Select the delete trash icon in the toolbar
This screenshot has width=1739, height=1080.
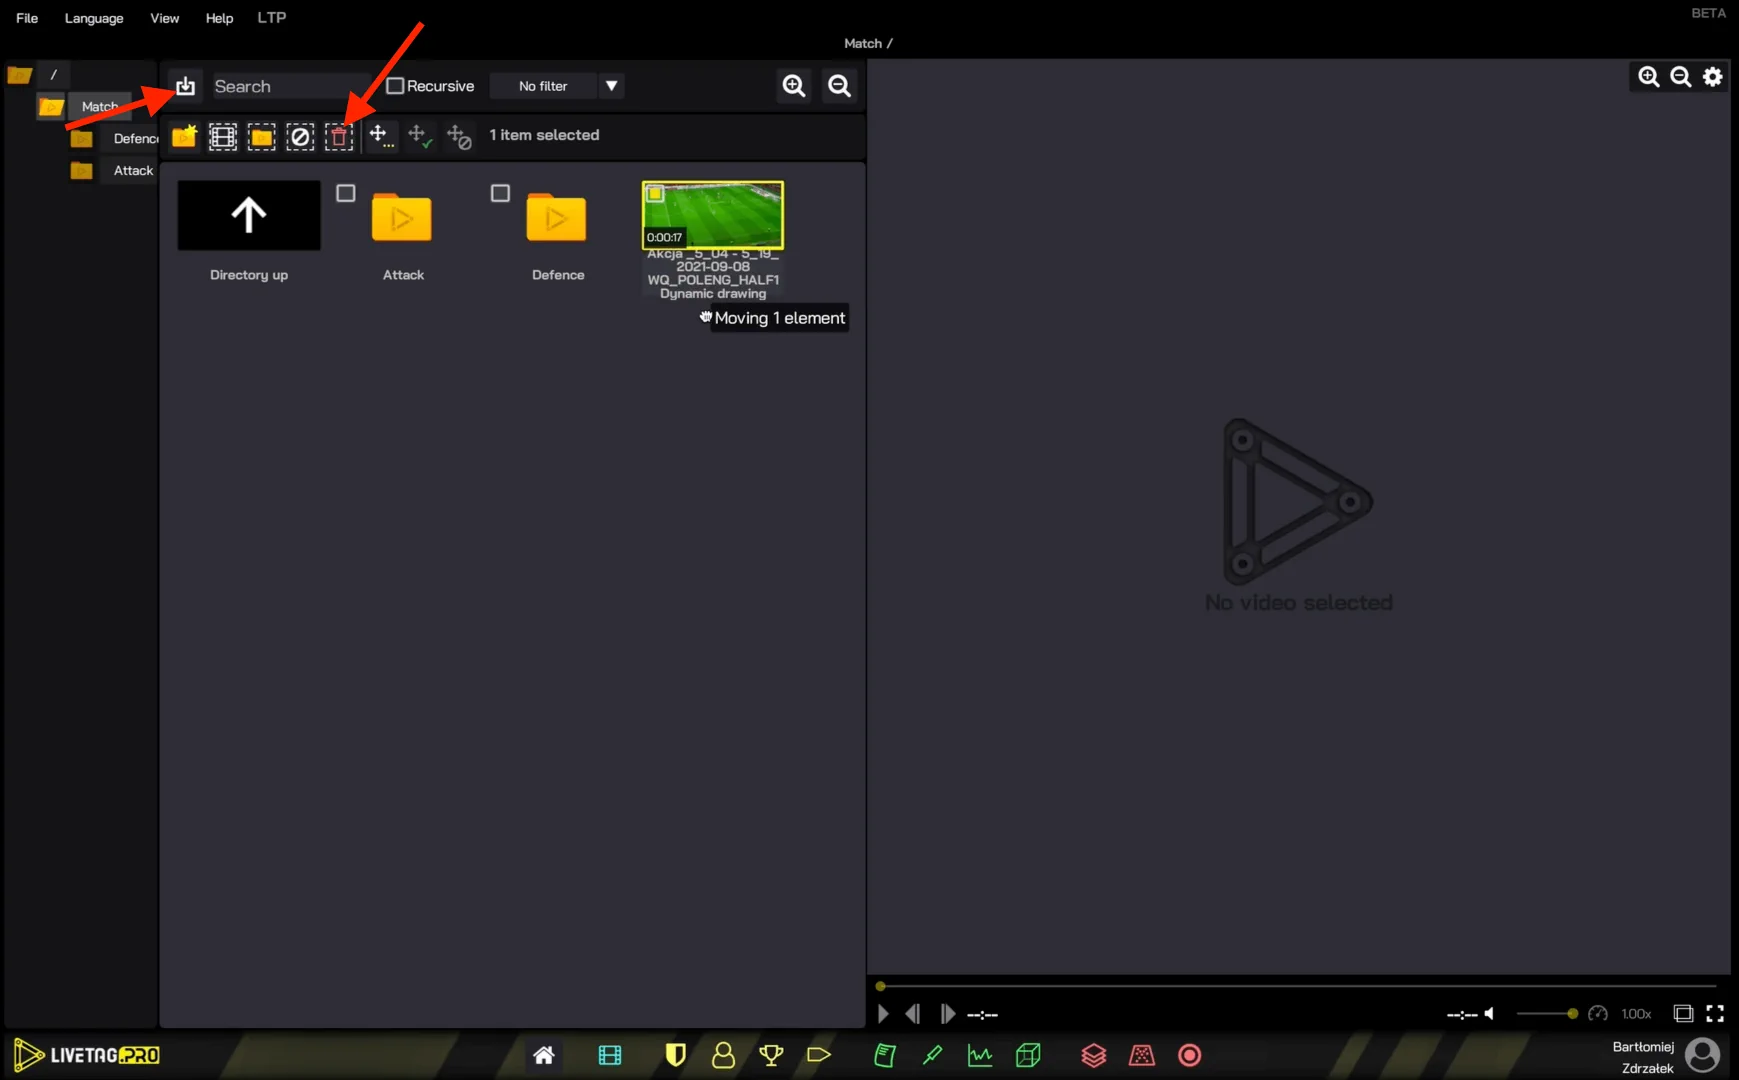coord(339,136)
